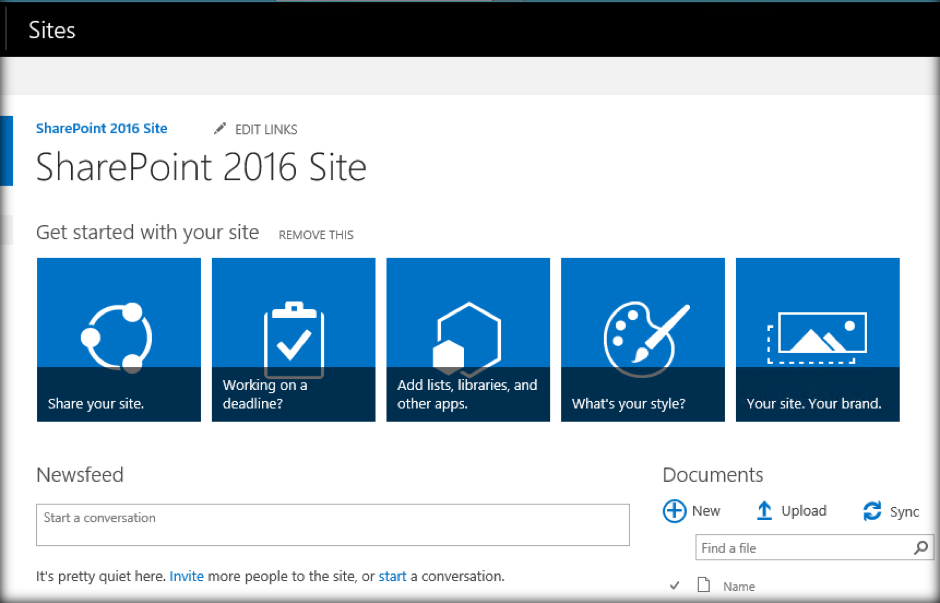This screenshot has height=603, width=940.
Task: Click the Upload label in Documents
Action: [804, 511]
